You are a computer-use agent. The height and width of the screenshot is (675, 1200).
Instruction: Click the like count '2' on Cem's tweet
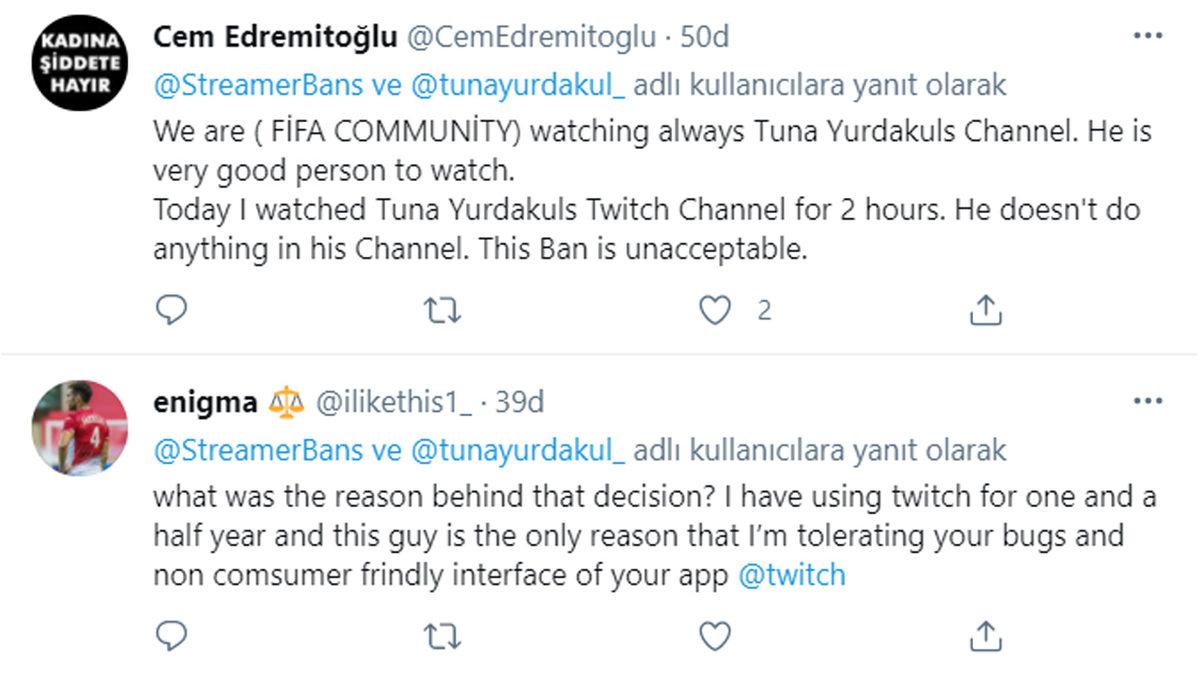(762, 310)
